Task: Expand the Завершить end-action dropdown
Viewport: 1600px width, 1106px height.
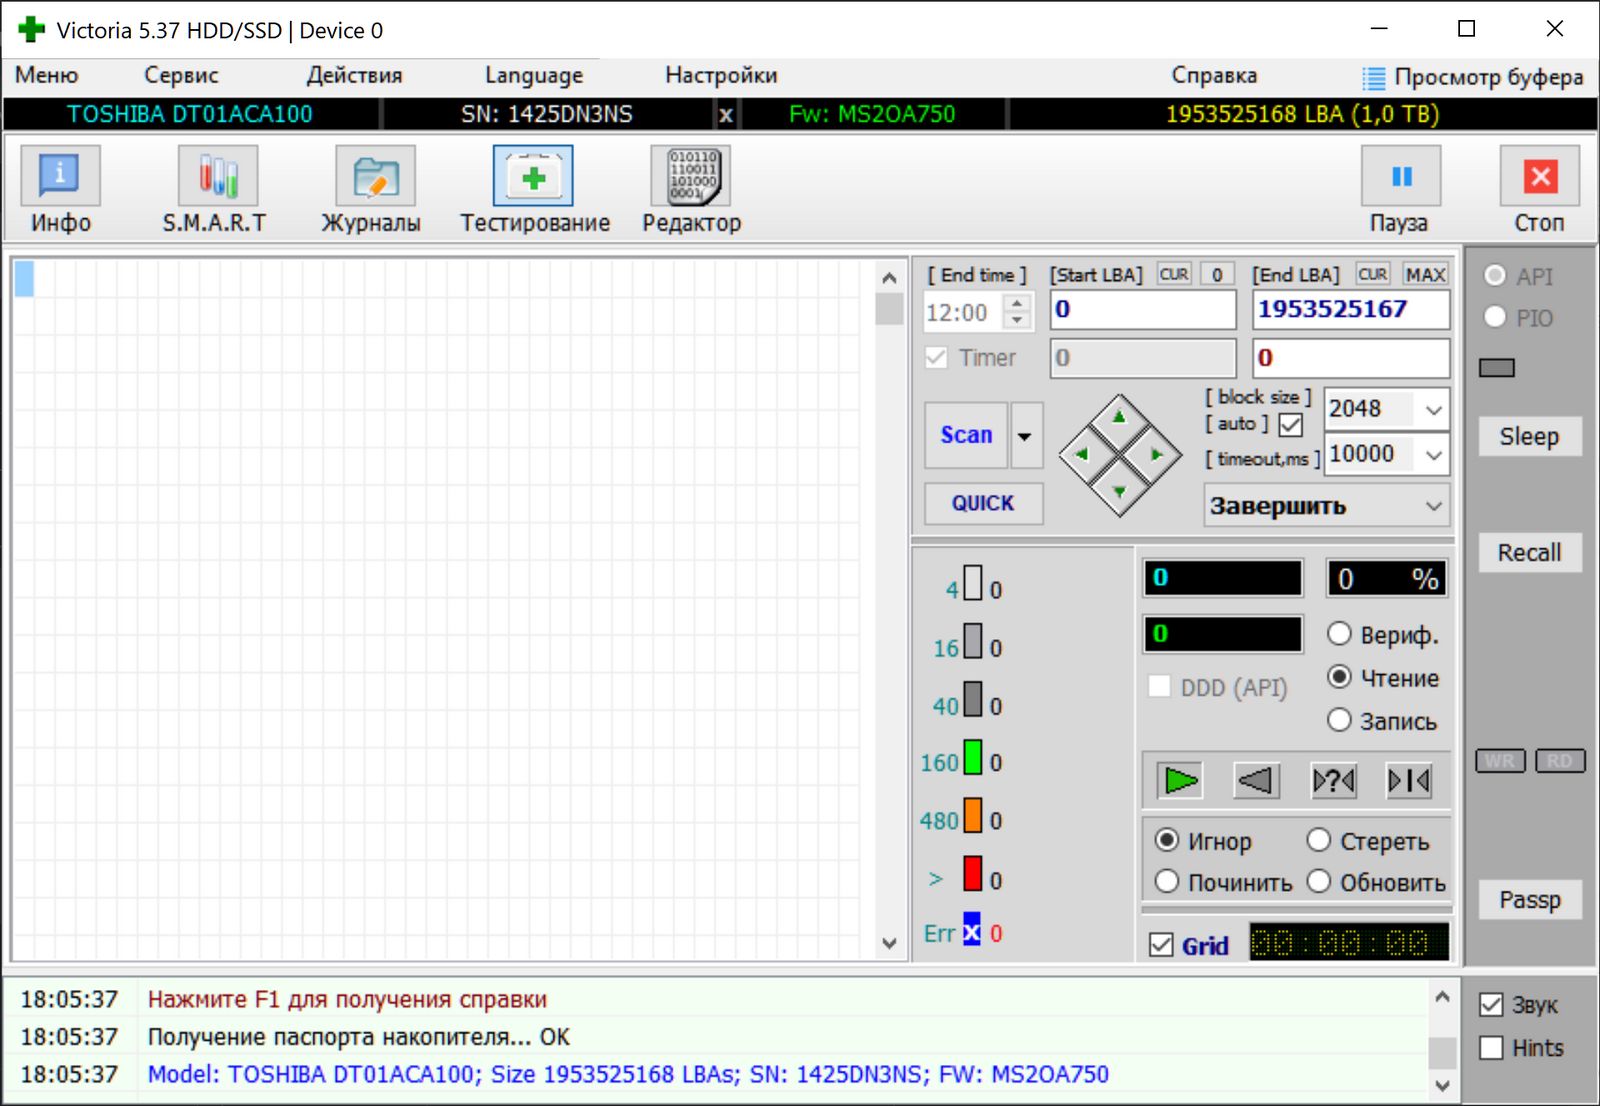Action: coord(1433,506)
